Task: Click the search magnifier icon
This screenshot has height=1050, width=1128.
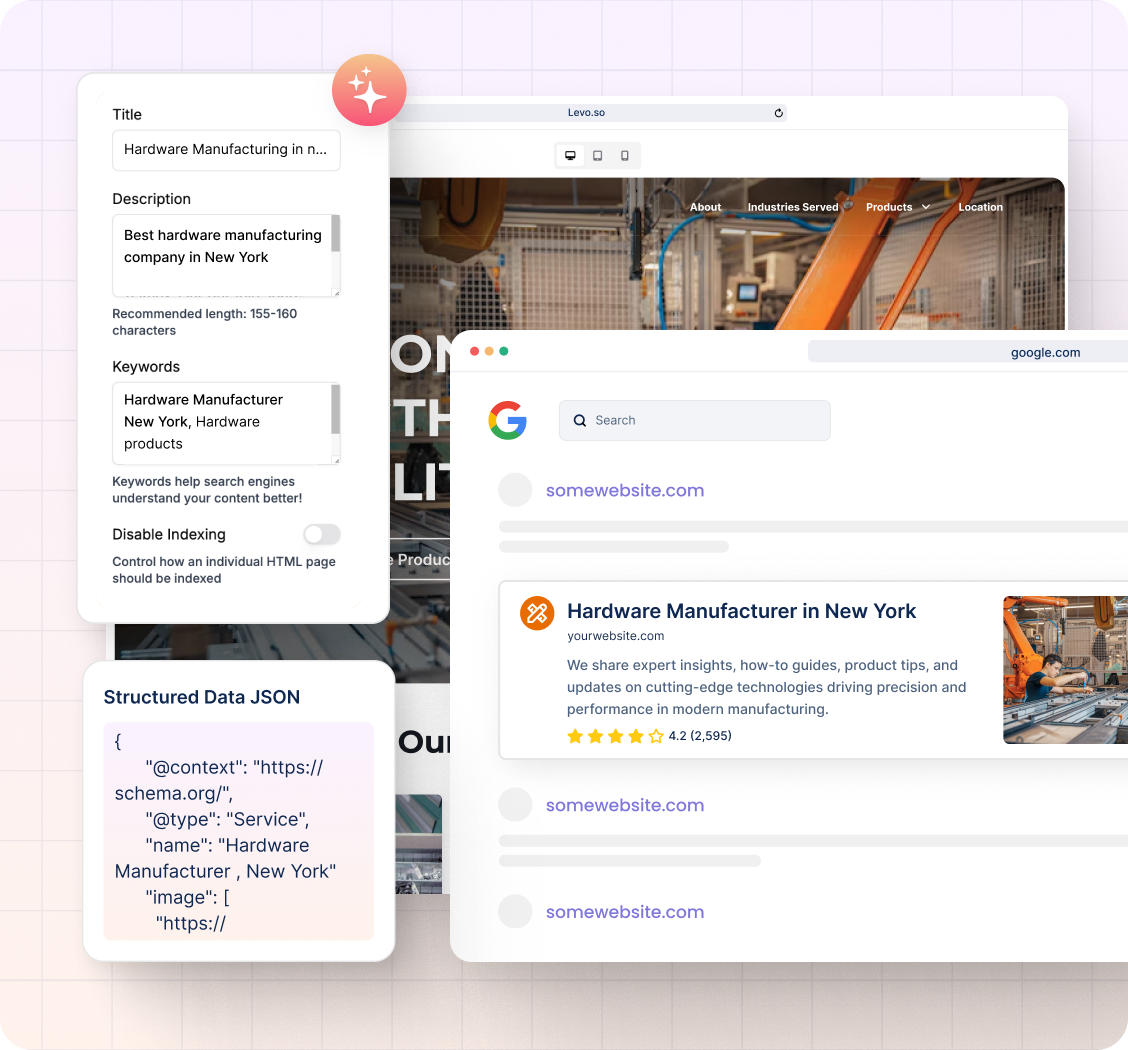Action: point(580,421)
